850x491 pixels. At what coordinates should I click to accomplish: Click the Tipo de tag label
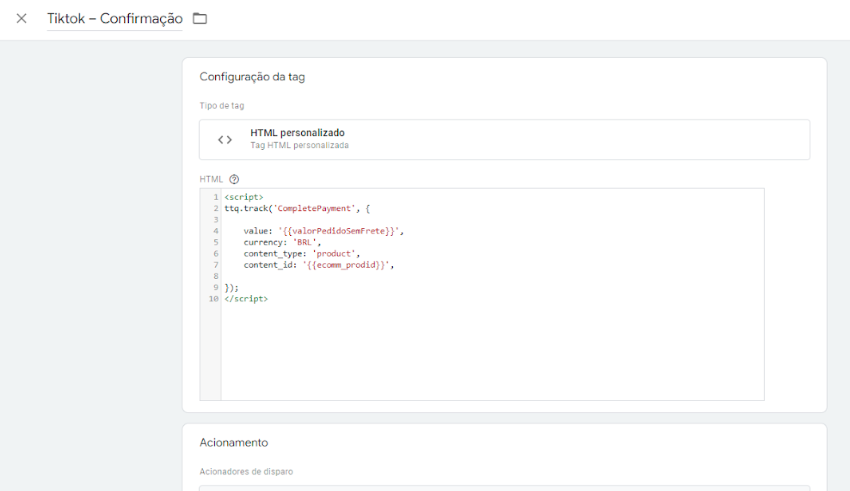click(222, 106)
